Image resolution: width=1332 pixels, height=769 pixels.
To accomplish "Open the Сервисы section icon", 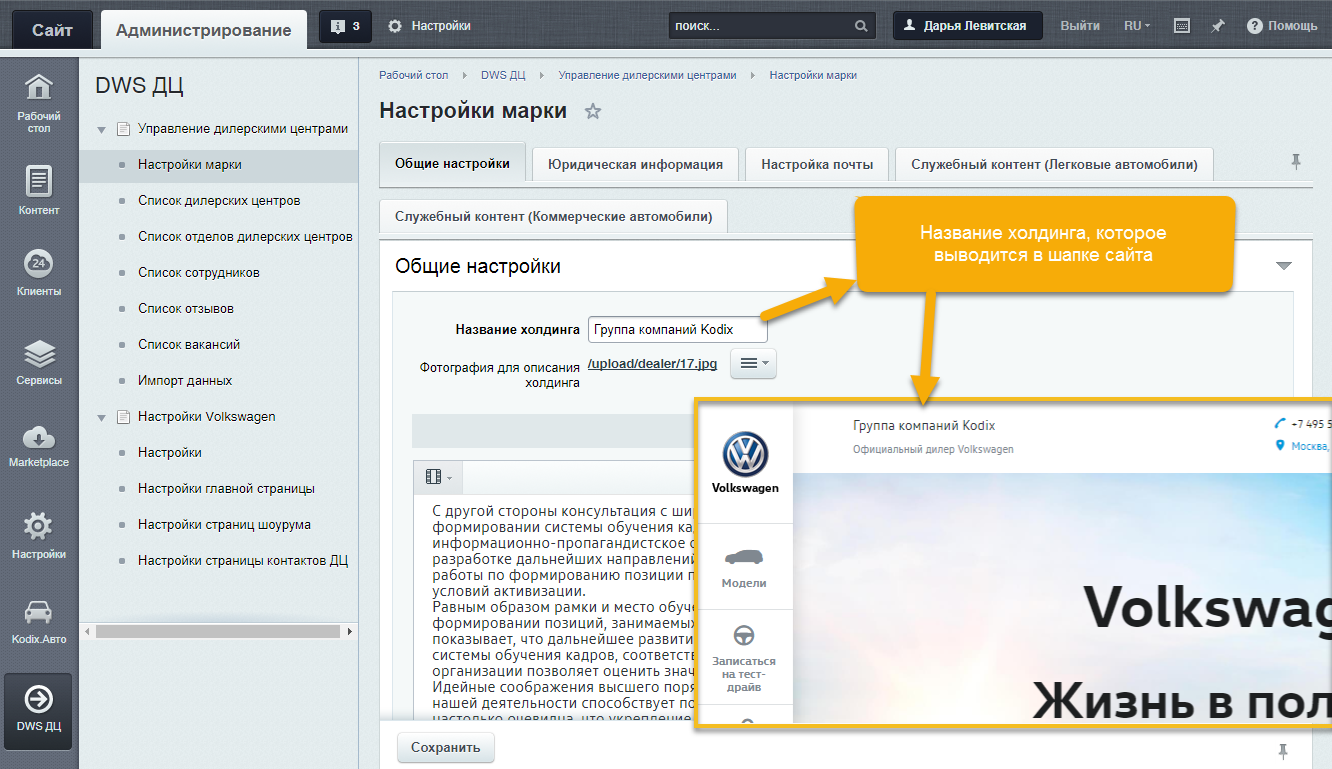I will (38, 362).
